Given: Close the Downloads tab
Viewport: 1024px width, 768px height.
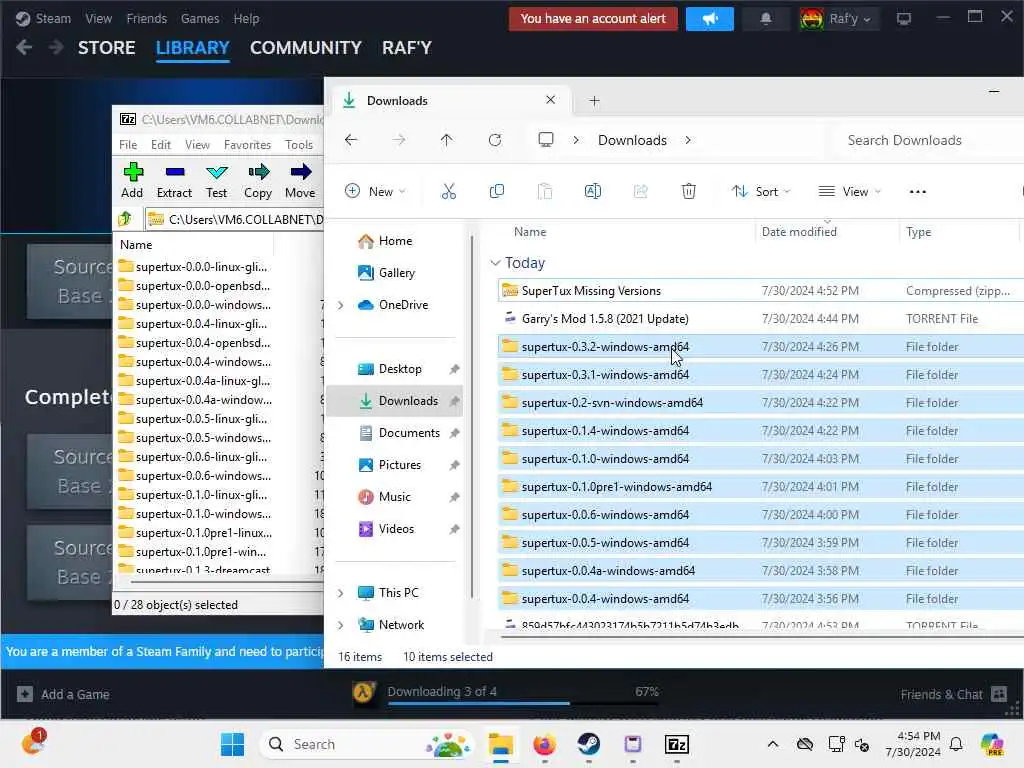Looking at the screenshot, I should click(551, 100).
